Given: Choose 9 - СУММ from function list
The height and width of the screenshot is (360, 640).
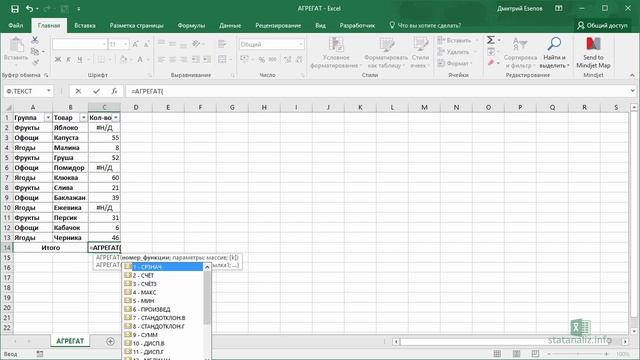Looking at the screenshot, I should pos(163,335).
